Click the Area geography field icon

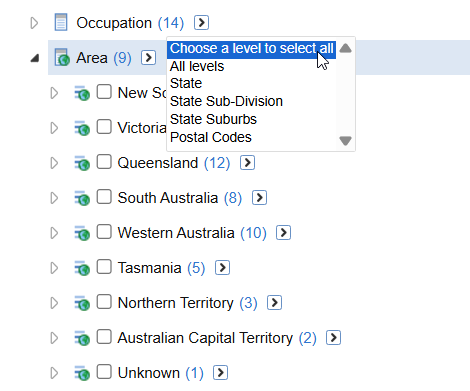(x=62, y=57)
